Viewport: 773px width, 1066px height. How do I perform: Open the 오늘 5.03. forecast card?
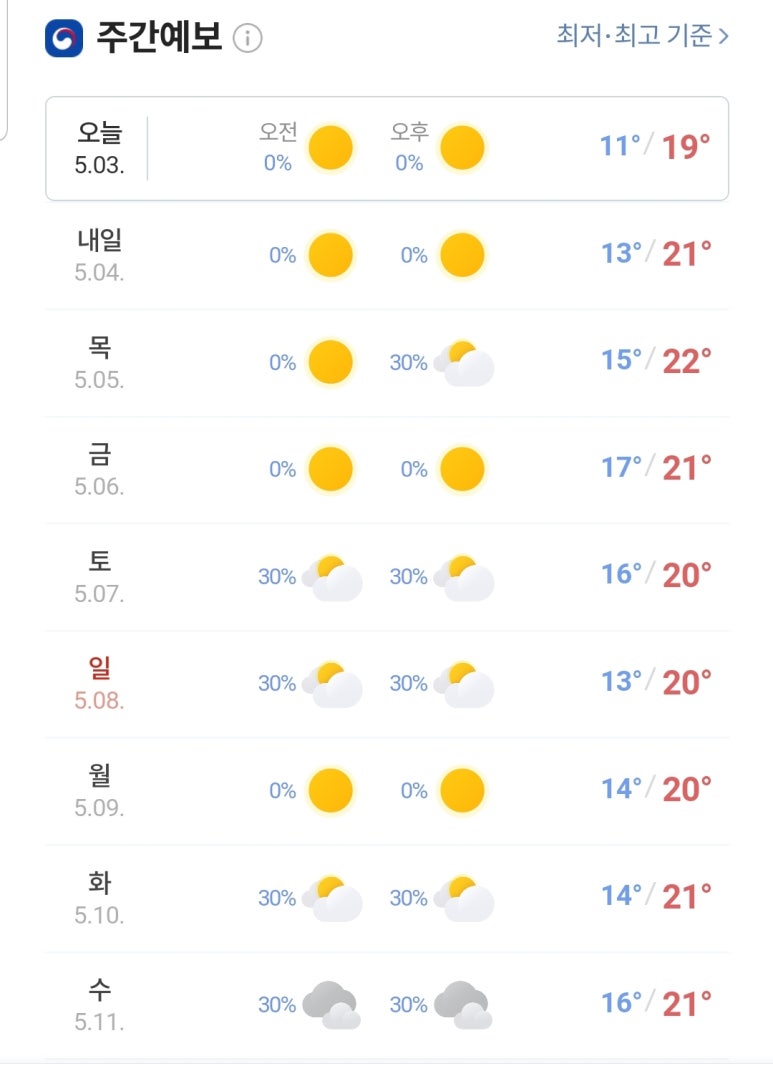click(387, 148)
